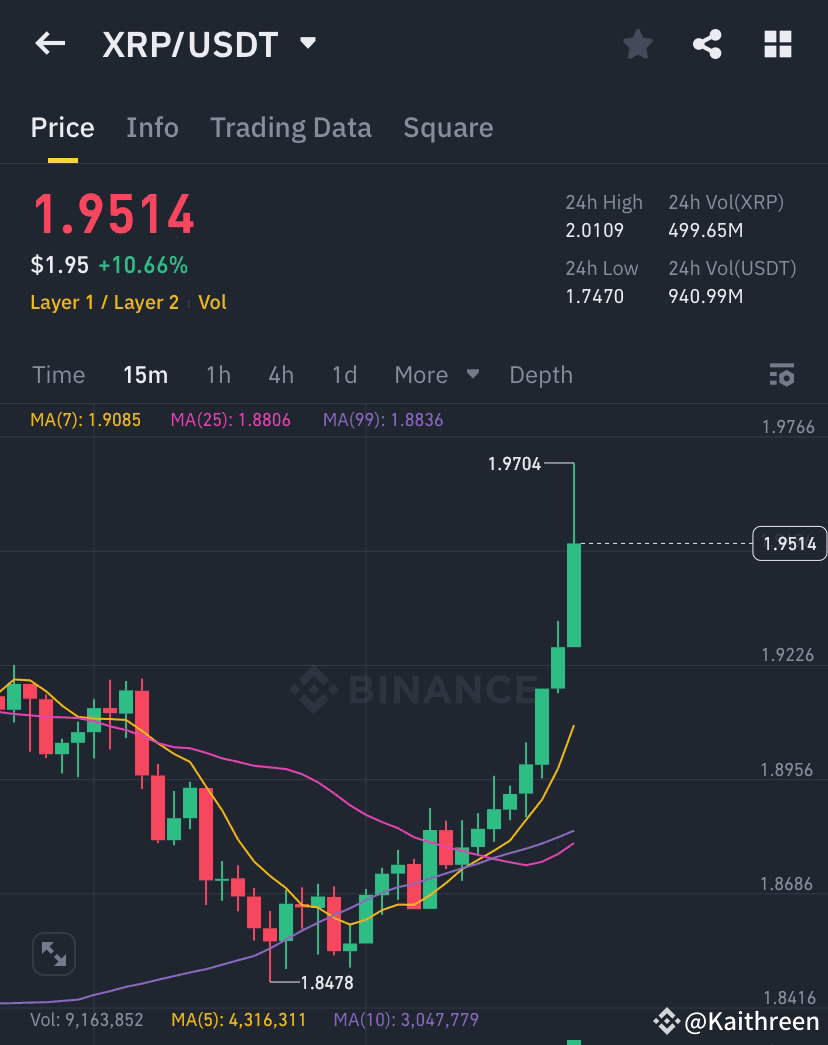Screen dimensions: 828x1045
Task: Switch to the Trading Data tab
Action: (290, 127)
